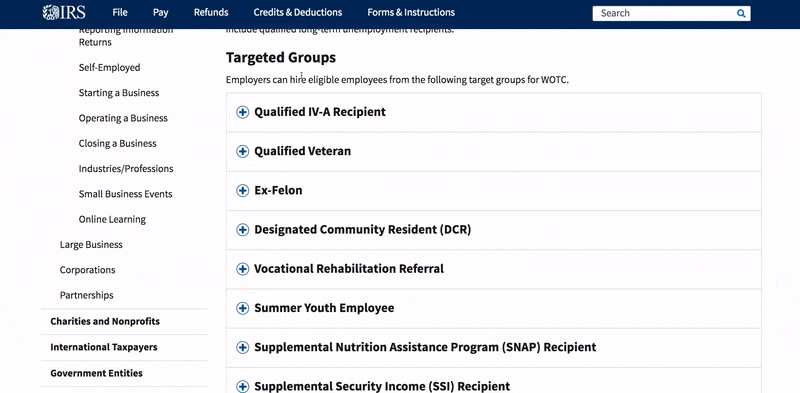The height and width of the screenshot is (393, 800).
Task: Click the plus icon beside Qualified IV-A Recipient
Action: [x=242, y=112]
